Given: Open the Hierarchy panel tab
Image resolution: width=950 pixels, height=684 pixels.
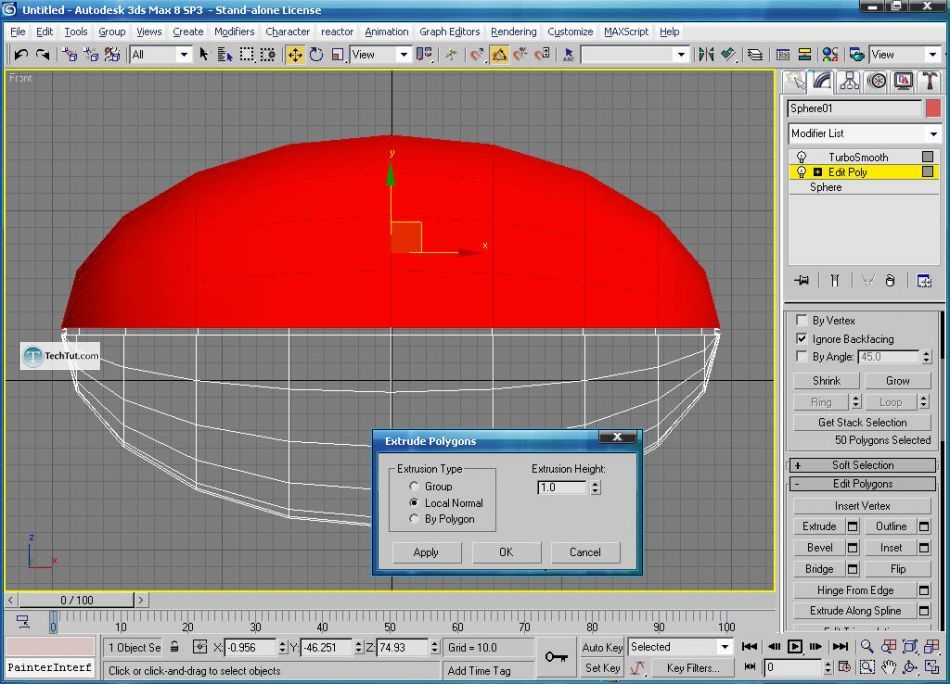Looking at the screenshot, I should click(x=849, y=82).
